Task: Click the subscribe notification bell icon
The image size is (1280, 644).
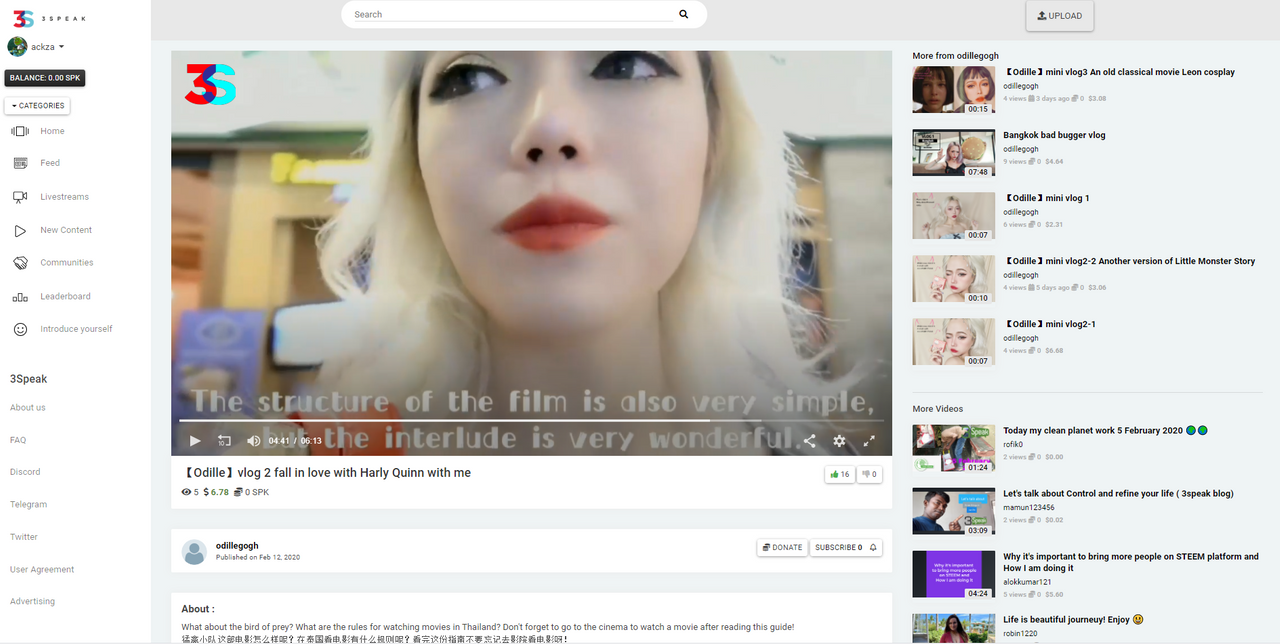Action: coord(873,547)
